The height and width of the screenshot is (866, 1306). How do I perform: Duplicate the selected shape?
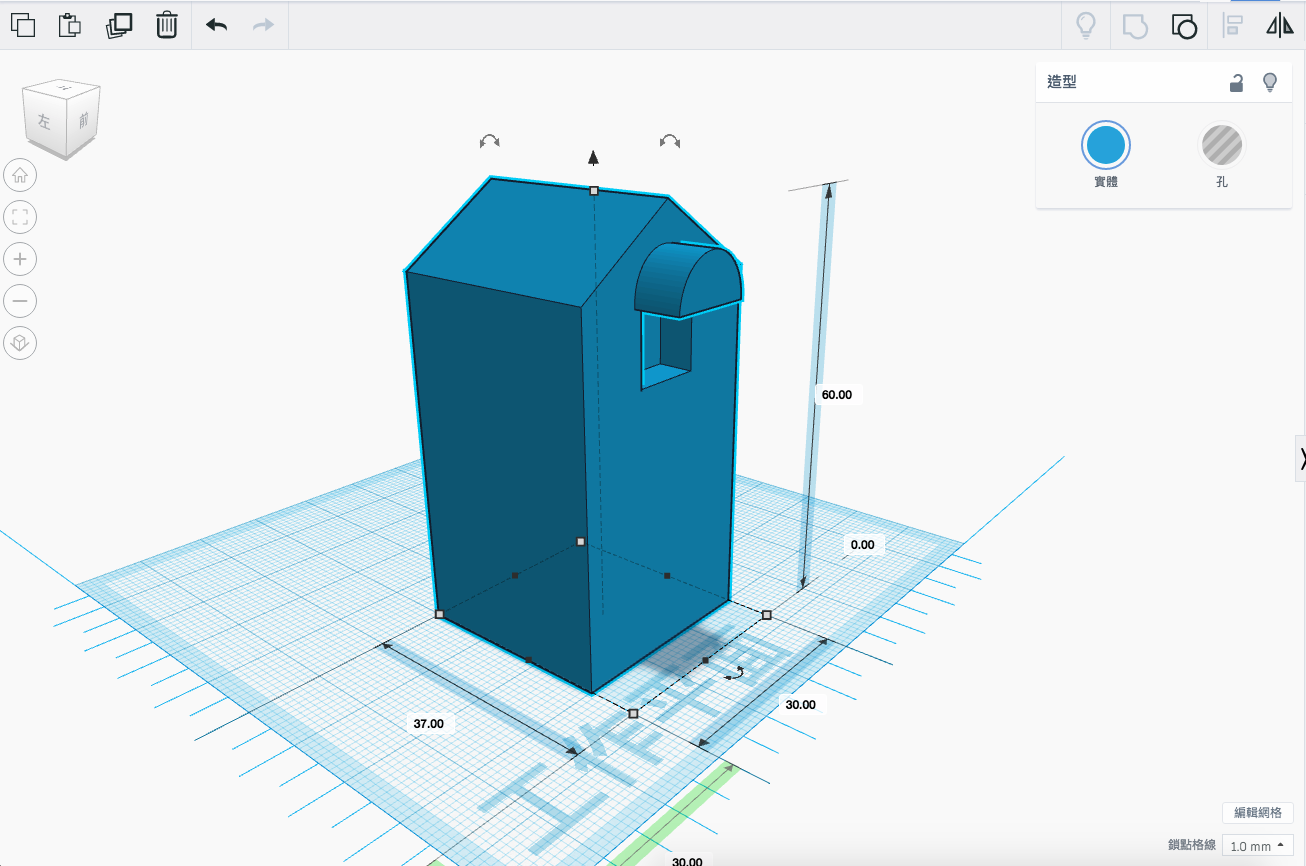119,25
